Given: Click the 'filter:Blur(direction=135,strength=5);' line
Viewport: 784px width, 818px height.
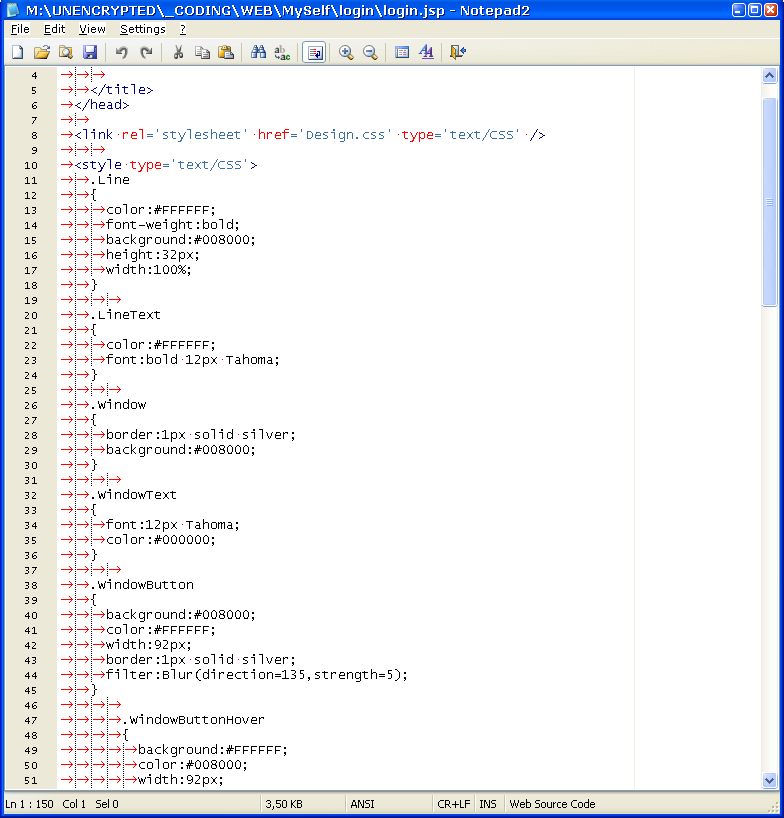Looking at the screenshot, I should tap(257, 675).
